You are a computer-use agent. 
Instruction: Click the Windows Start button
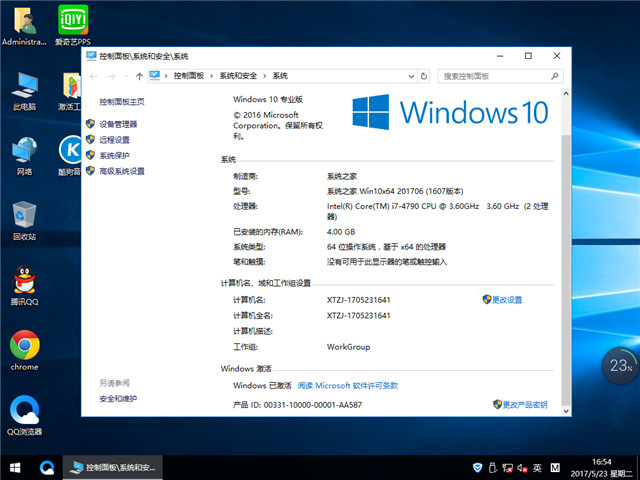click(x=15, y=467)
